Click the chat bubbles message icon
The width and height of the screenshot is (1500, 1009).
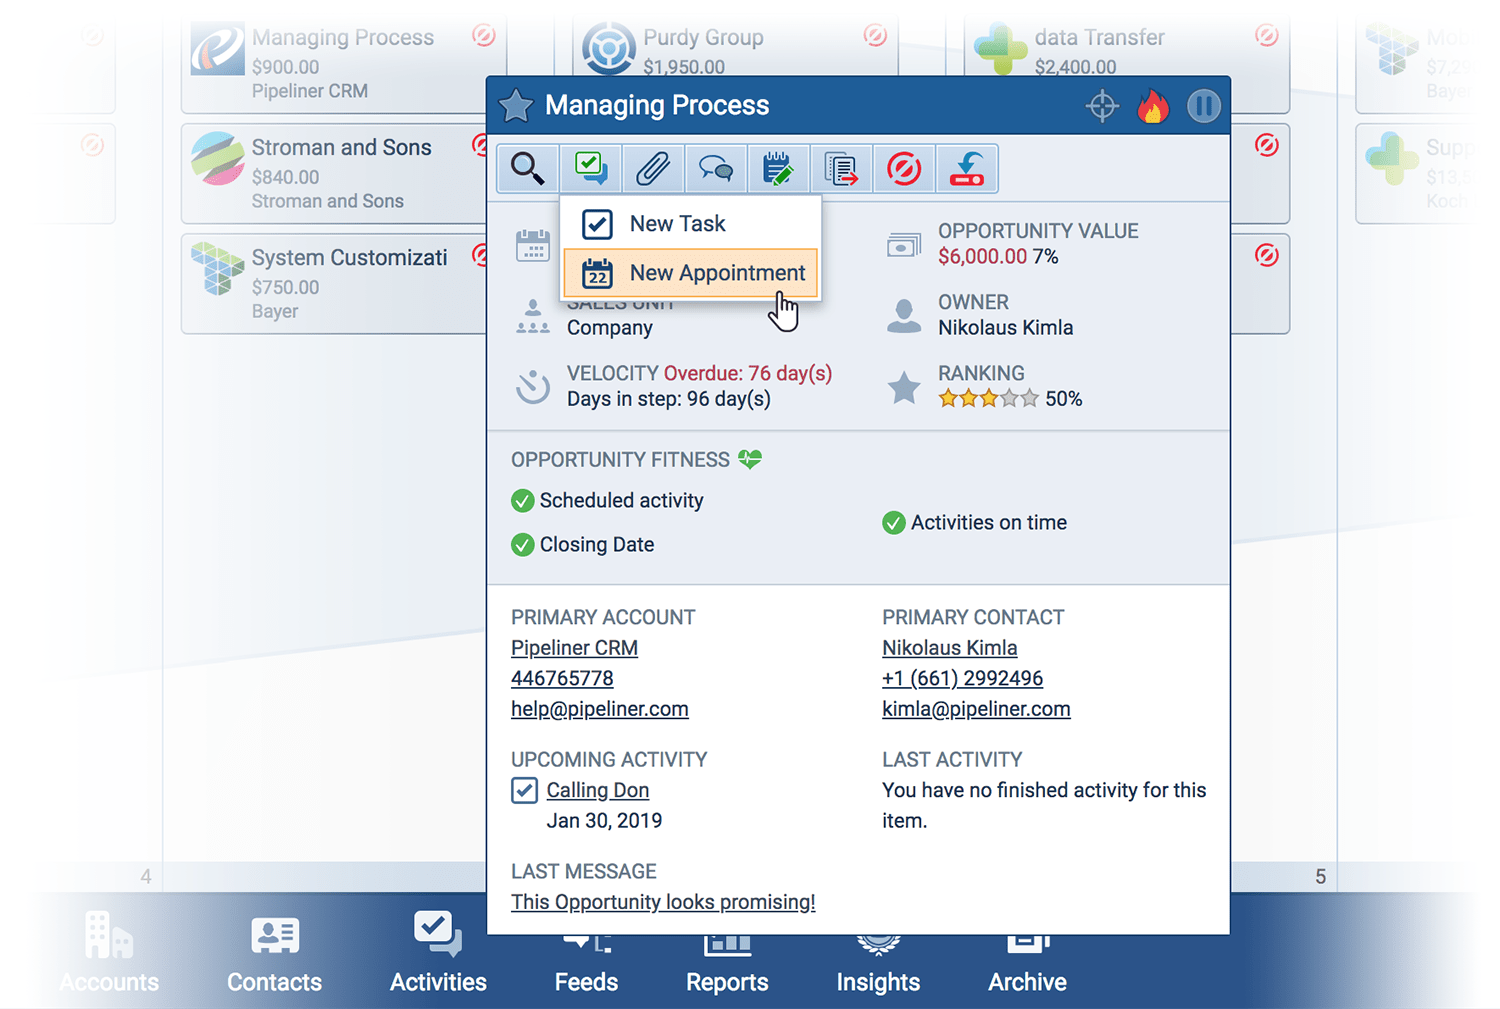coord(715,168)
